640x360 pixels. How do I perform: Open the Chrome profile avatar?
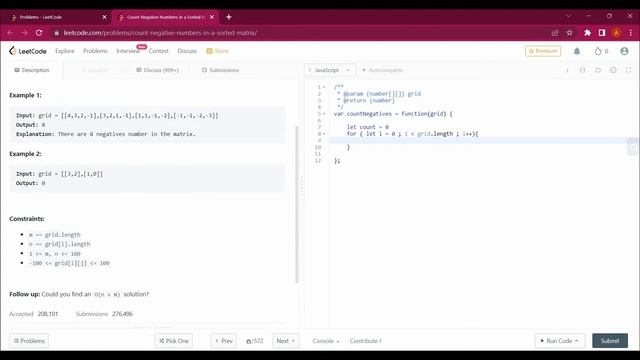[616, 33]
